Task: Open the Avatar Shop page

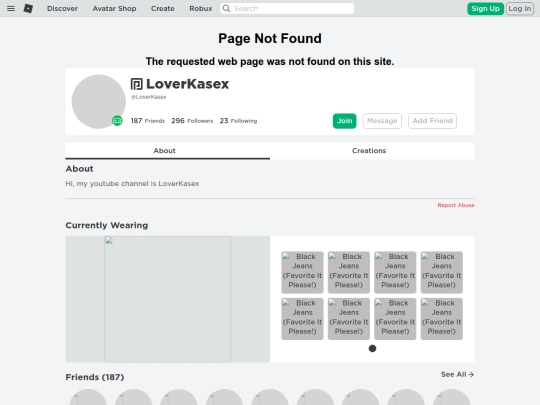Action: tap(114, 9)
